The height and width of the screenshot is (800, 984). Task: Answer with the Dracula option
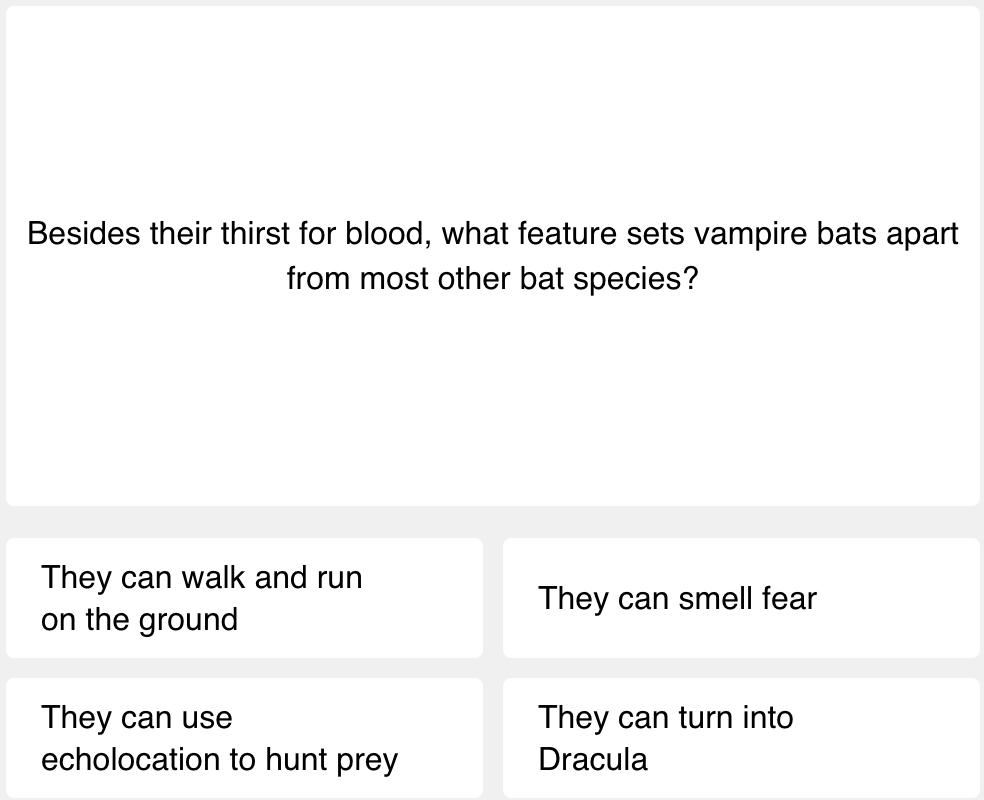741,738
